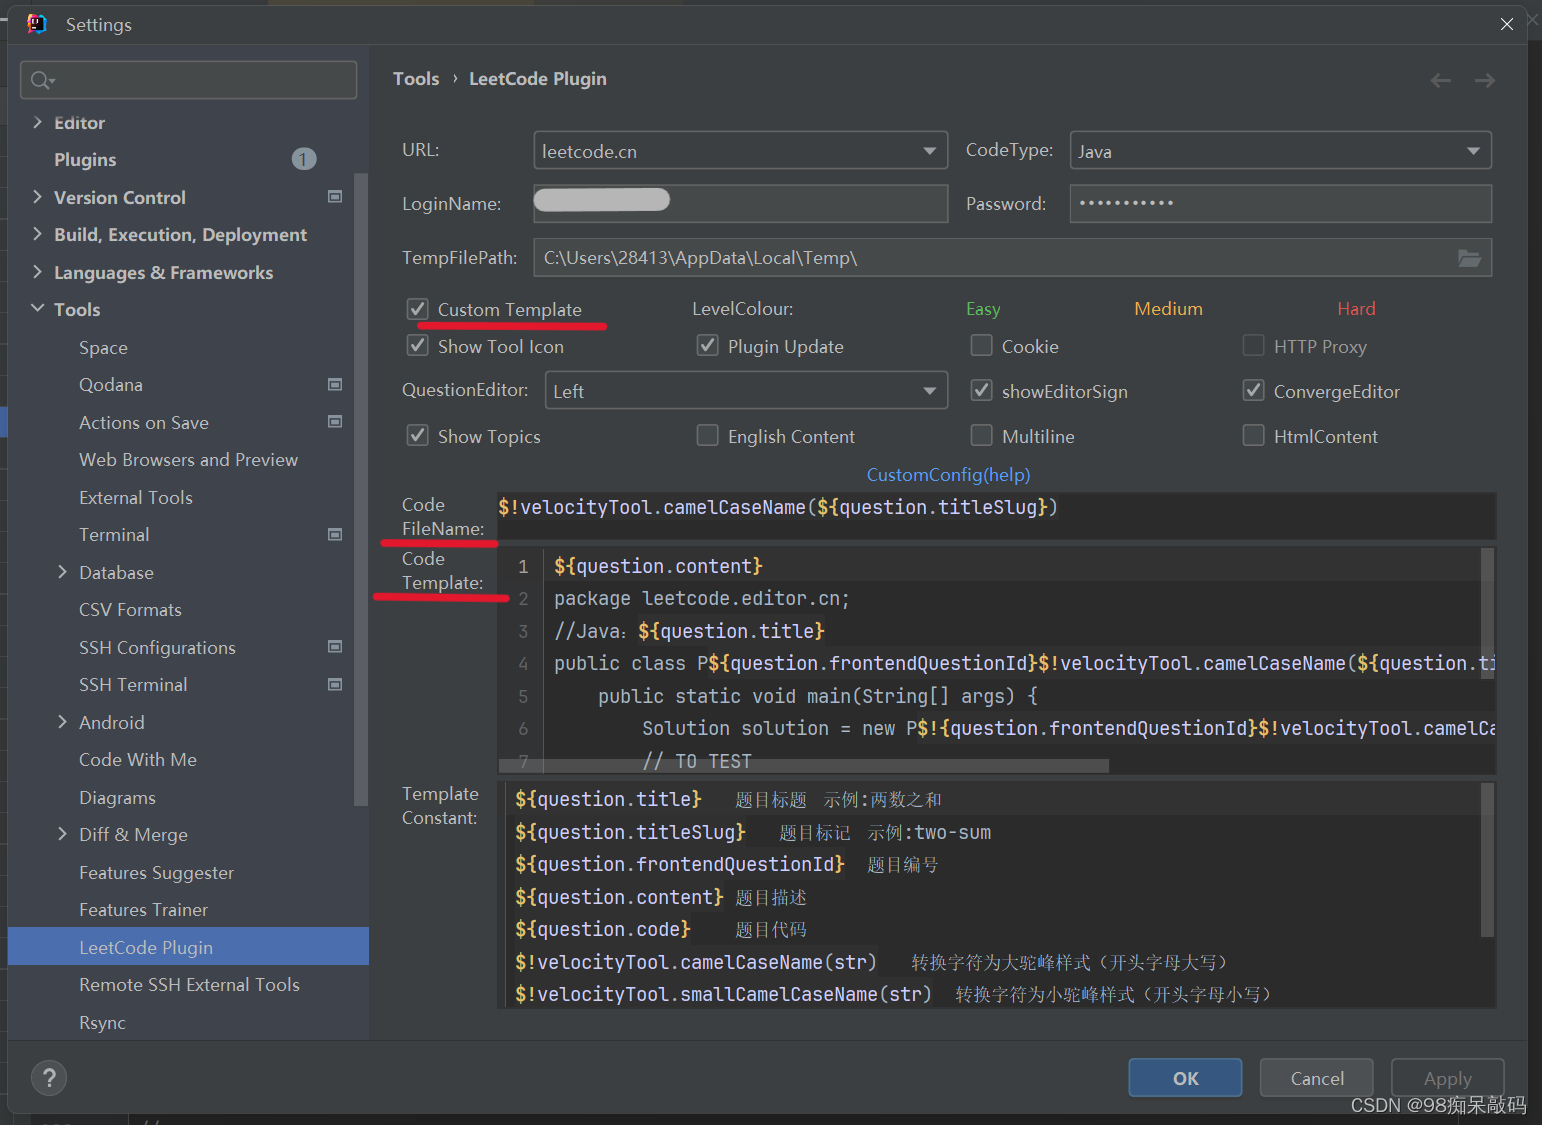
Task: Collapse the Tools section chevron
Action: [37, 309]
